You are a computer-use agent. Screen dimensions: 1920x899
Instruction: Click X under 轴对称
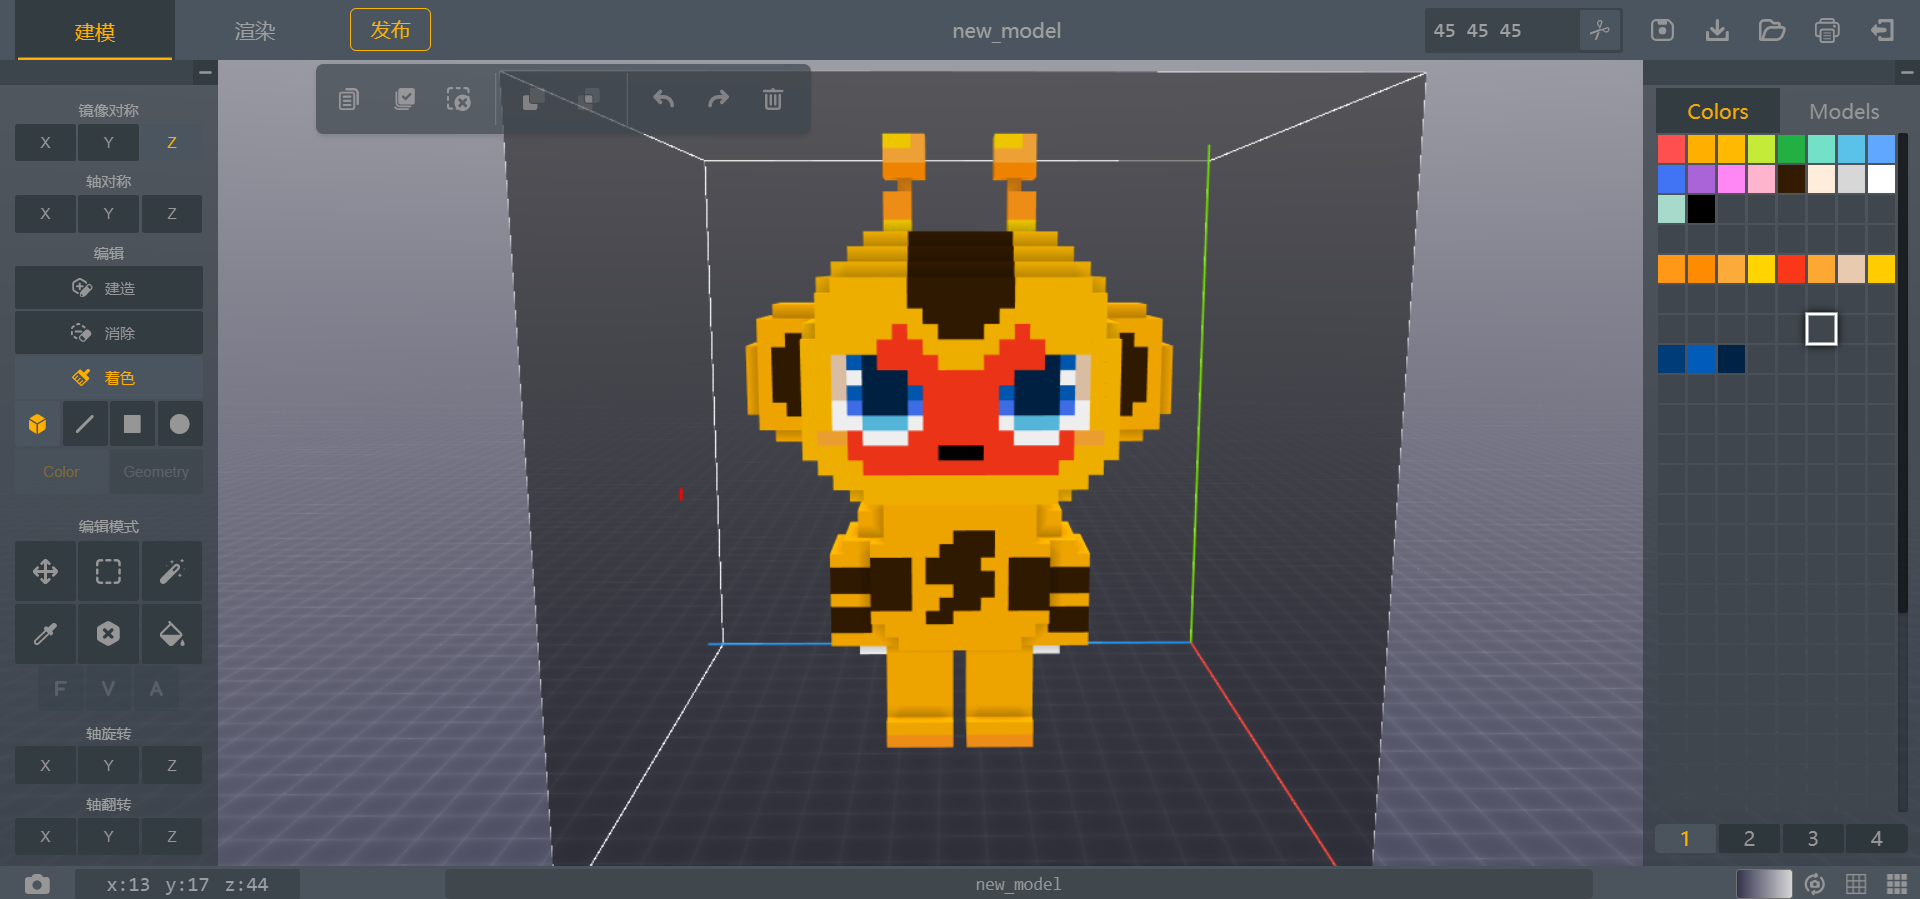click(x=45, y=213)
